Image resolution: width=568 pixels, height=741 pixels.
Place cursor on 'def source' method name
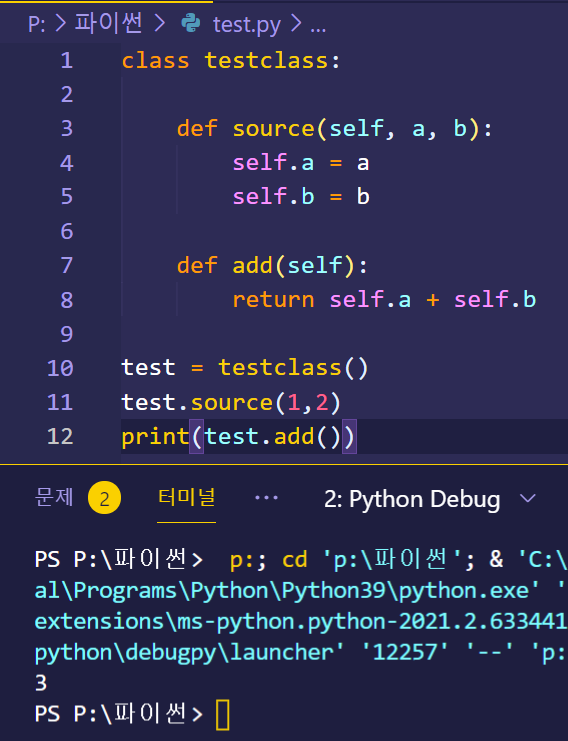pyautogui.click(x=273, y=129)
